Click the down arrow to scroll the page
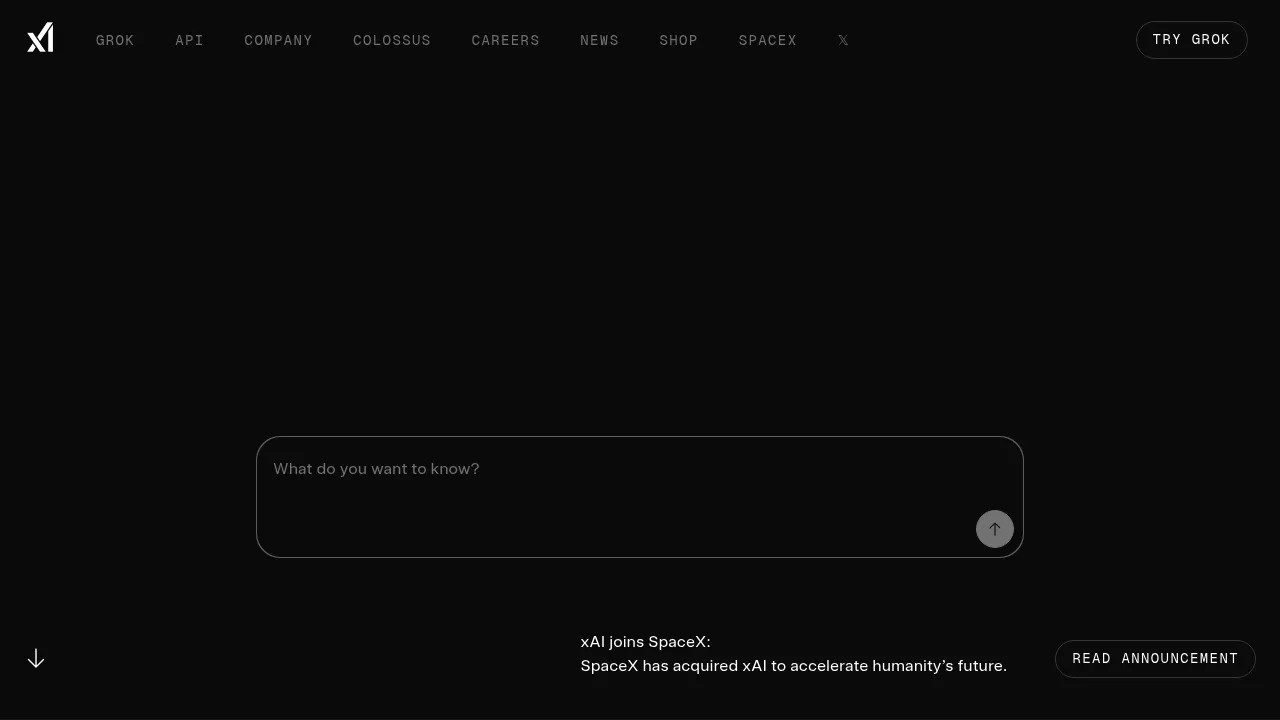 click(x=36, y=658)
